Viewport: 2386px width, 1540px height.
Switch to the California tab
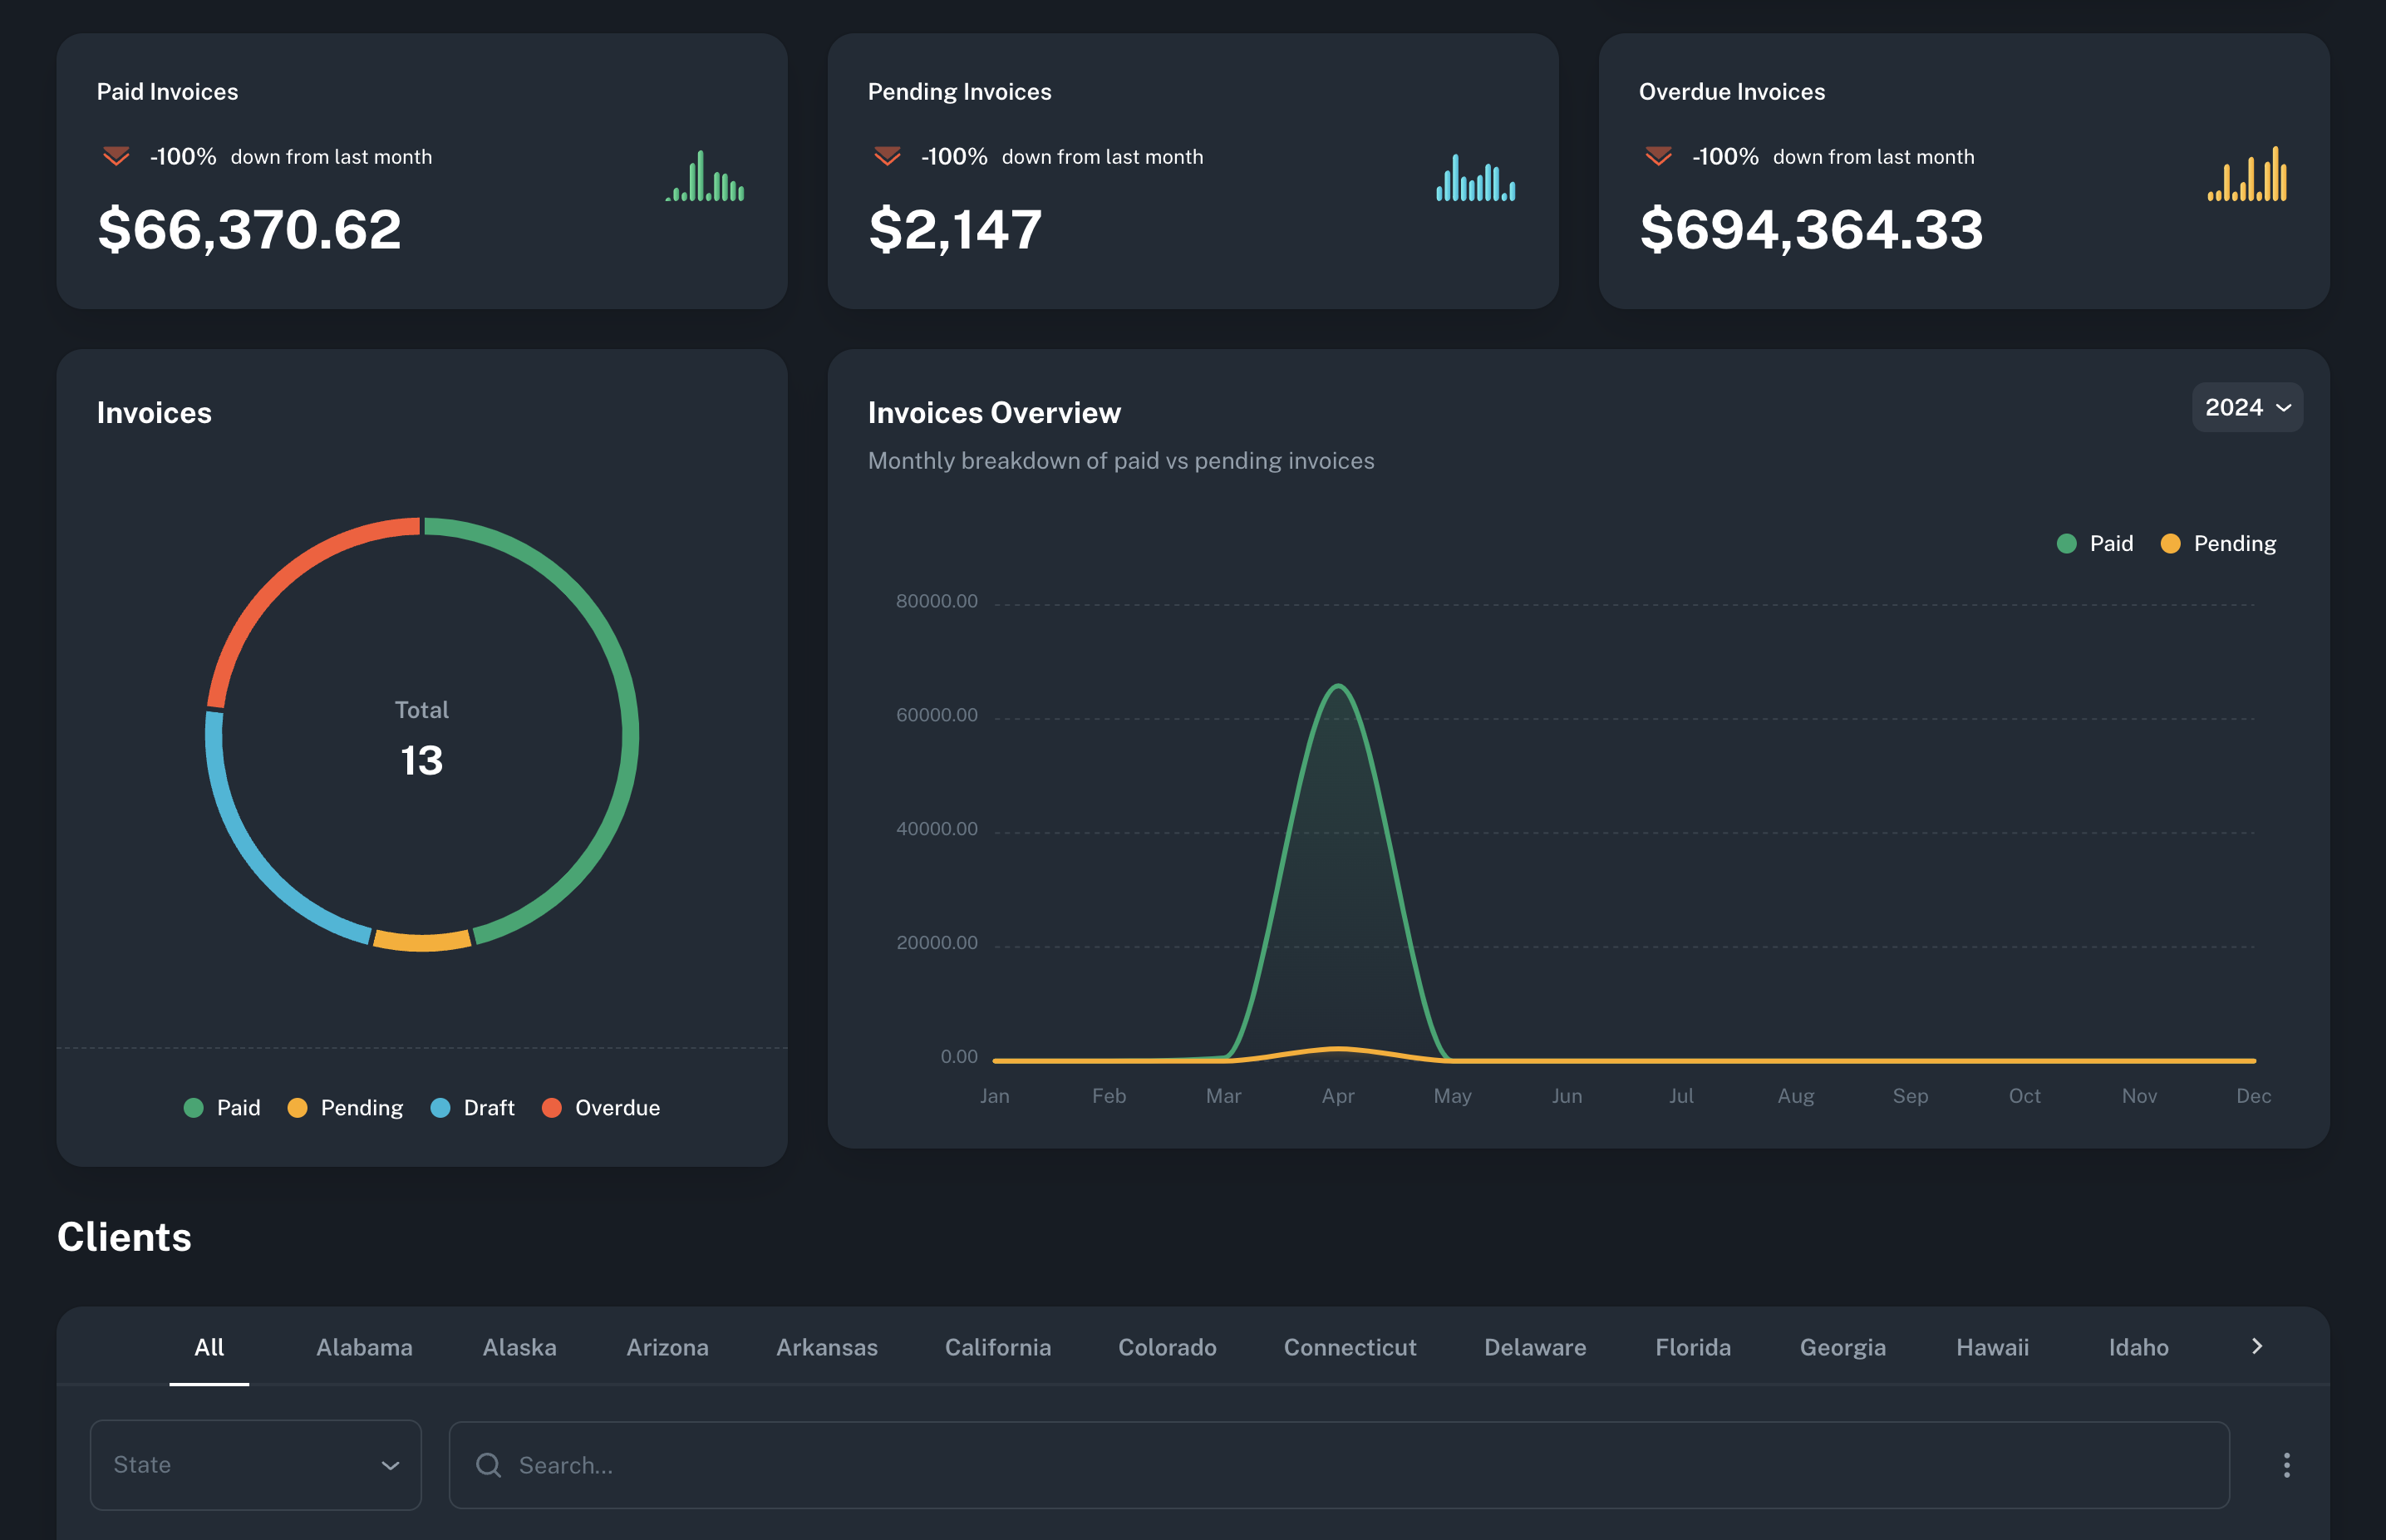(x=997, y=1347)
